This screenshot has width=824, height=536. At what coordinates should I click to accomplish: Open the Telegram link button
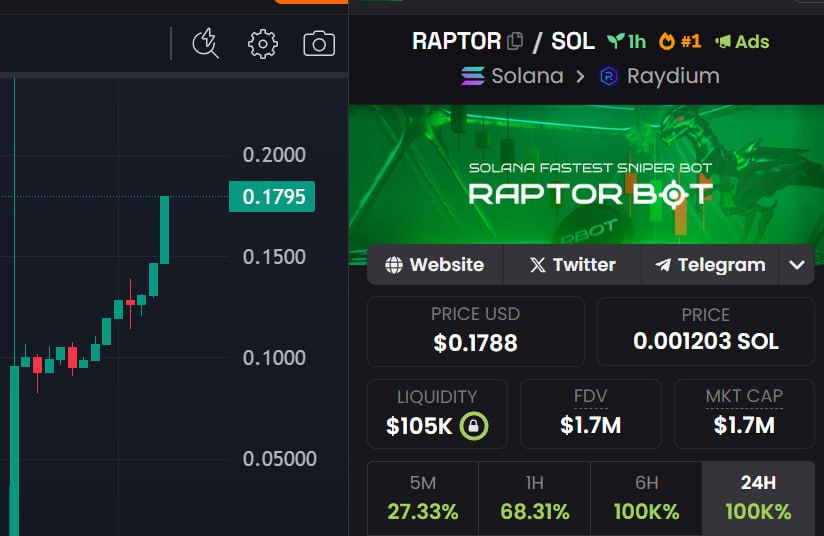click(710, 264)
